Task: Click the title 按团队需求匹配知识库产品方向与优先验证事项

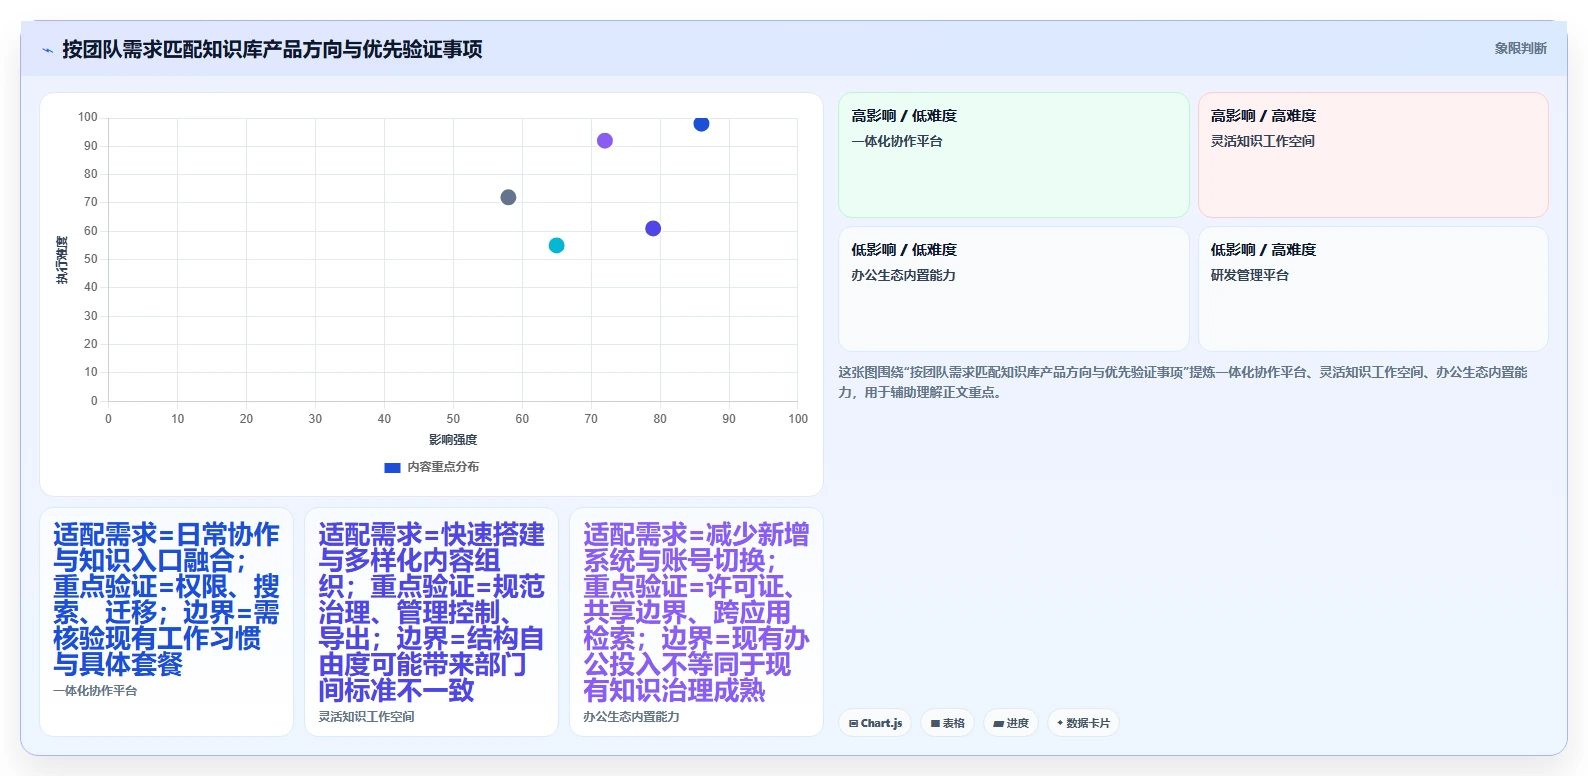Action: 272,49
